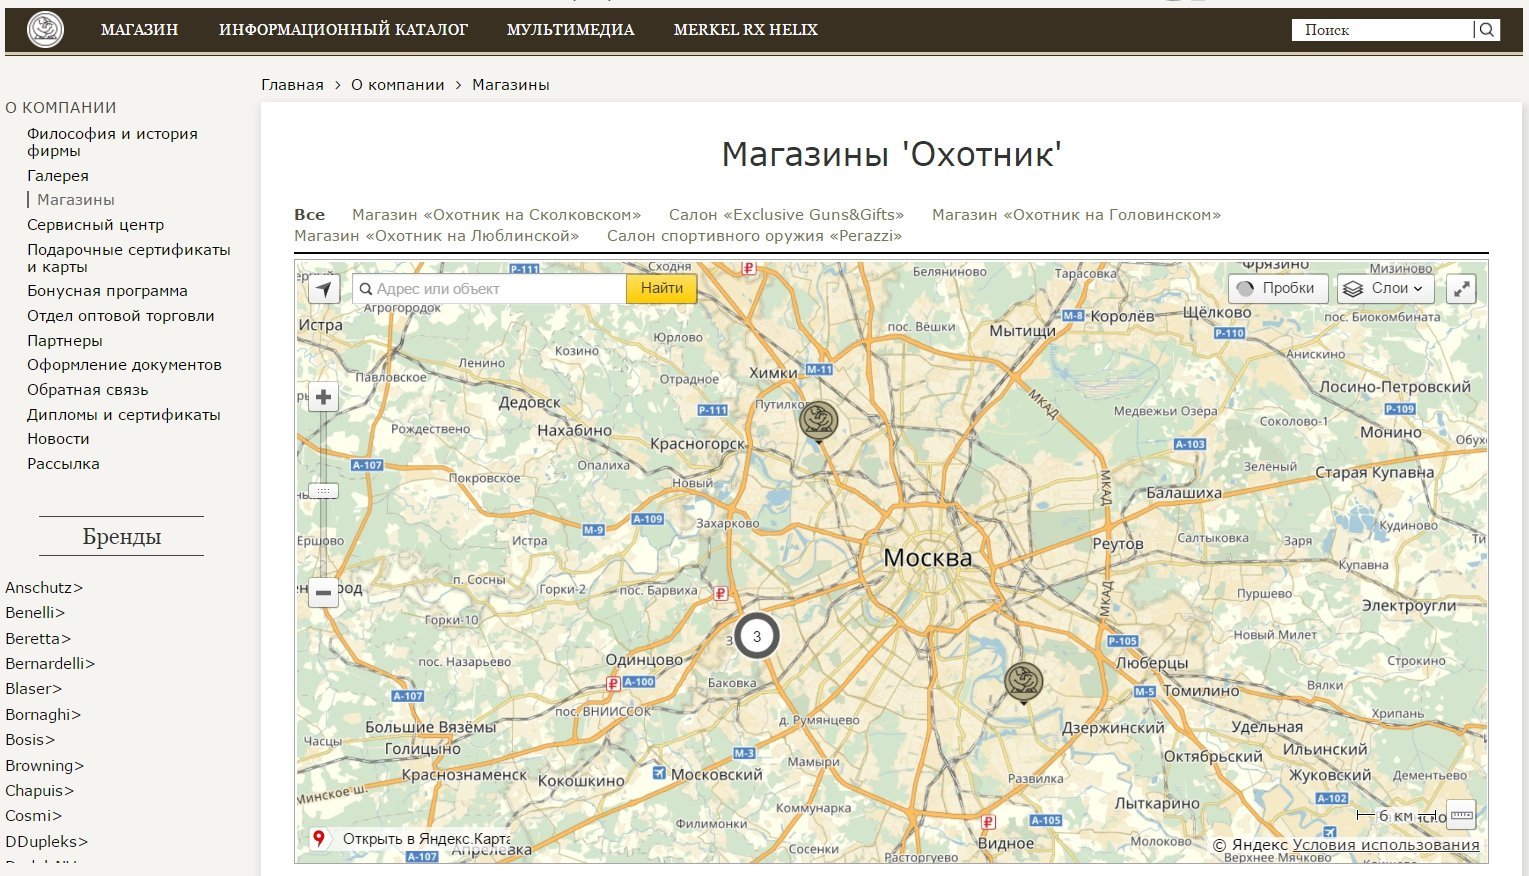Open Условия использования link on map

click(1386, 844)
